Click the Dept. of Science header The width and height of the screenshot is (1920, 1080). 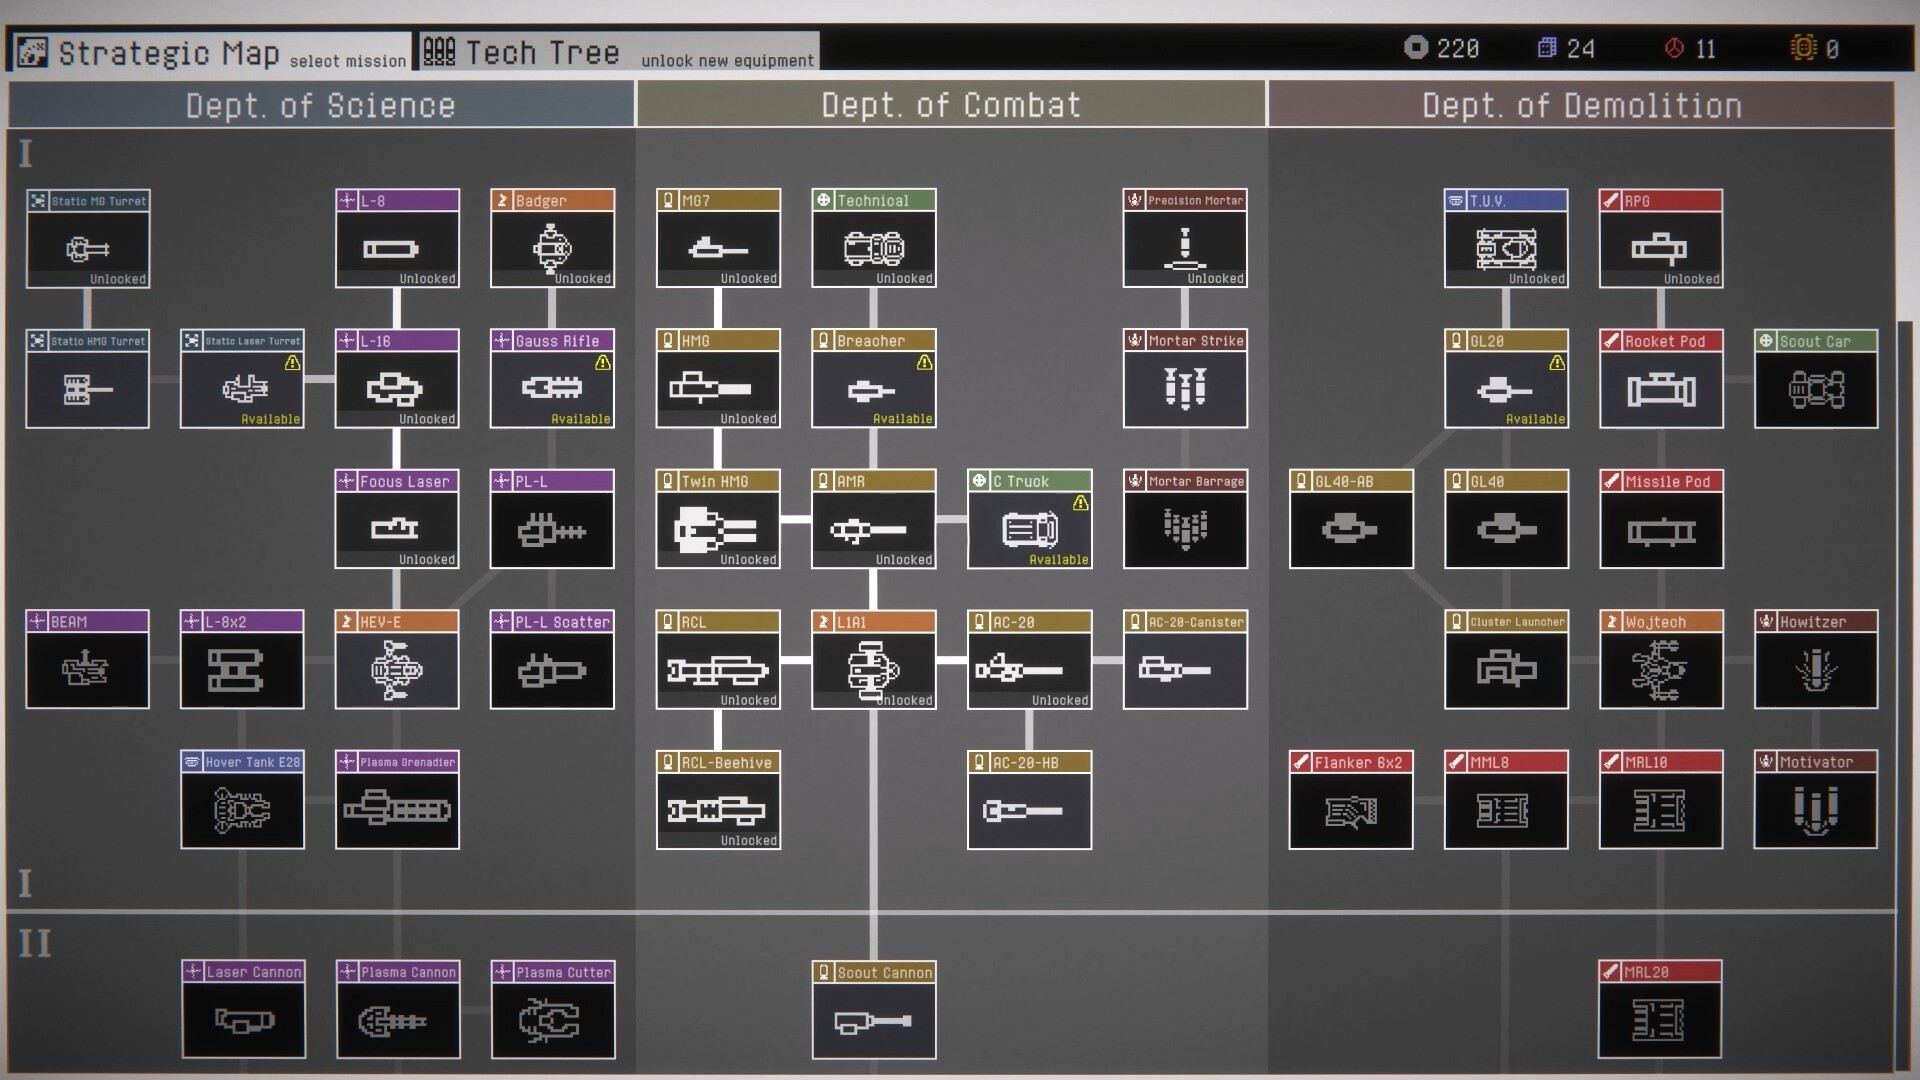pyautogui.click(x=320, y=105)
